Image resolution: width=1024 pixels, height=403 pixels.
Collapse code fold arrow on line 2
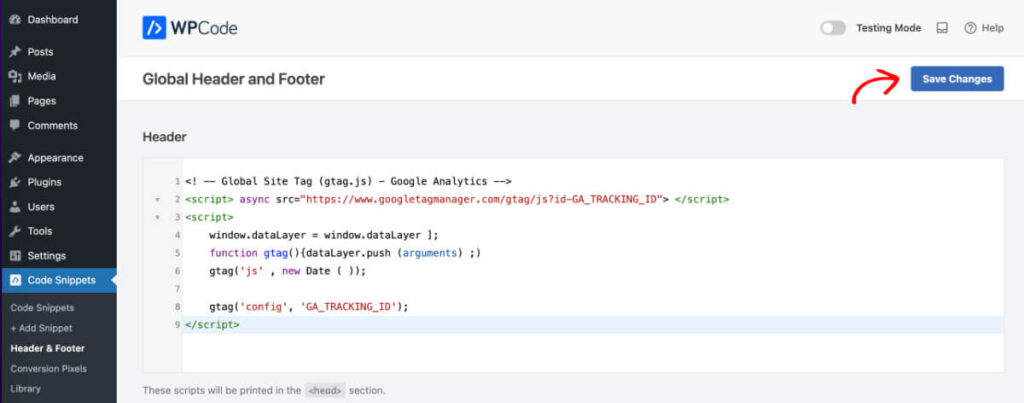(157, 199)
